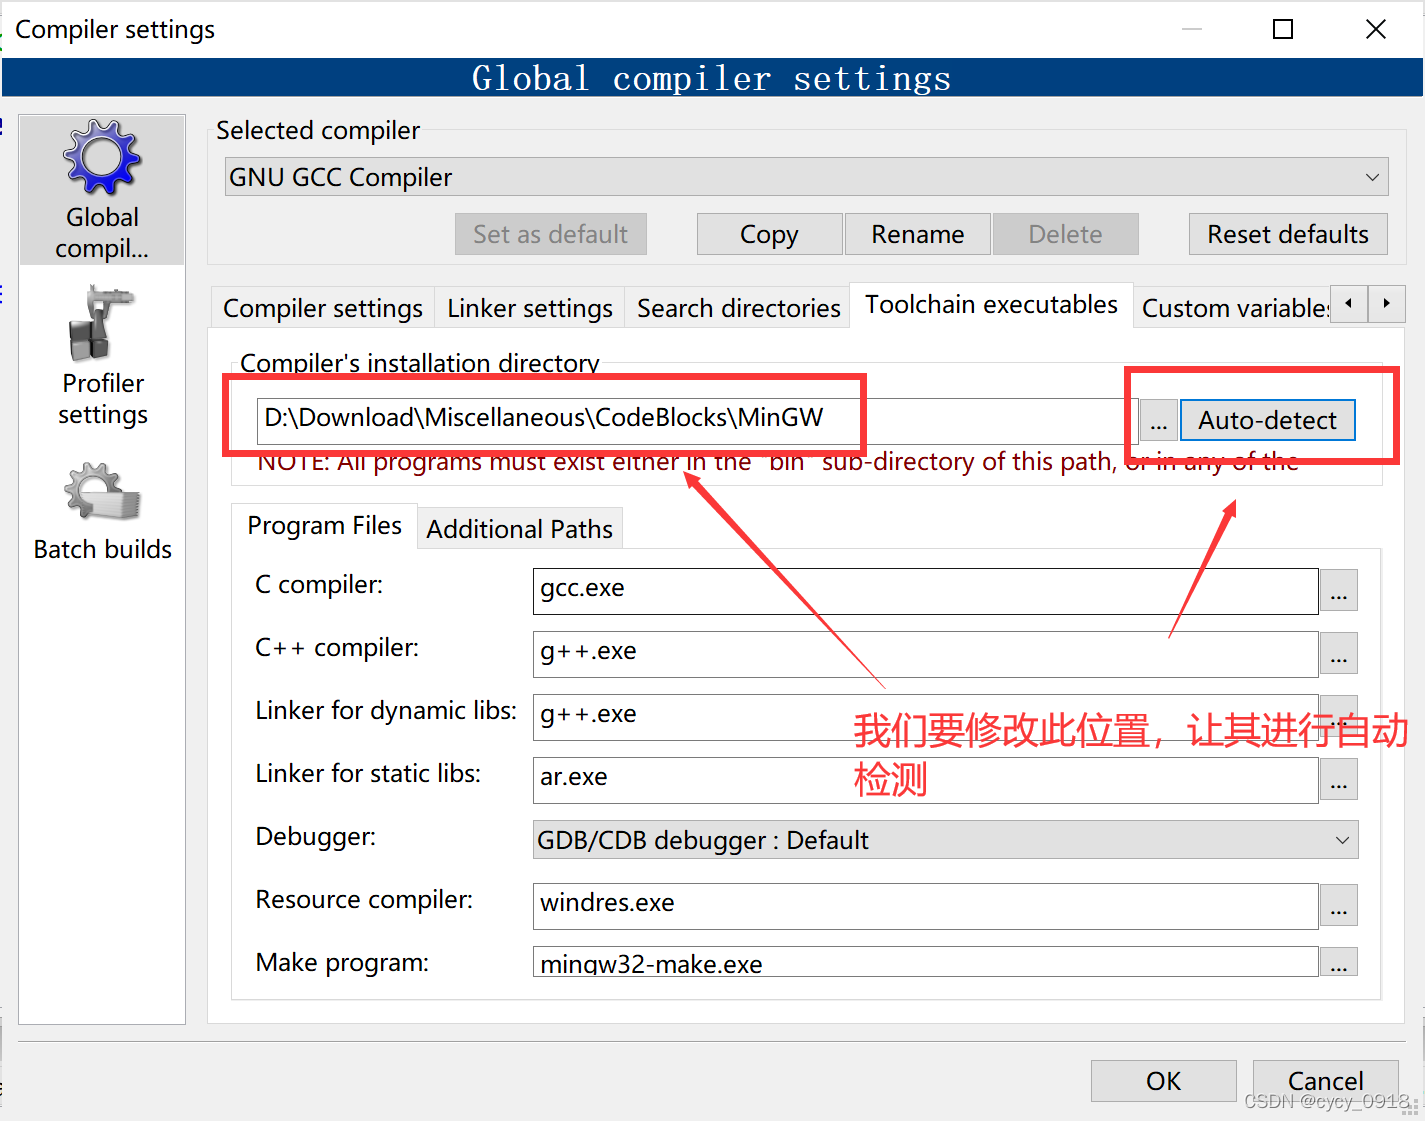
Task: Click the Auto-detect button
Action: pos(1267,420)
